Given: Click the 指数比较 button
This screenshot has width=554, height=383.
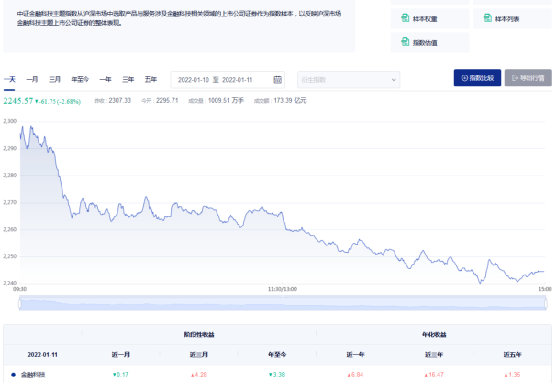Looking at the screenshot, I should pyautogui.click(x=477, y=78).
